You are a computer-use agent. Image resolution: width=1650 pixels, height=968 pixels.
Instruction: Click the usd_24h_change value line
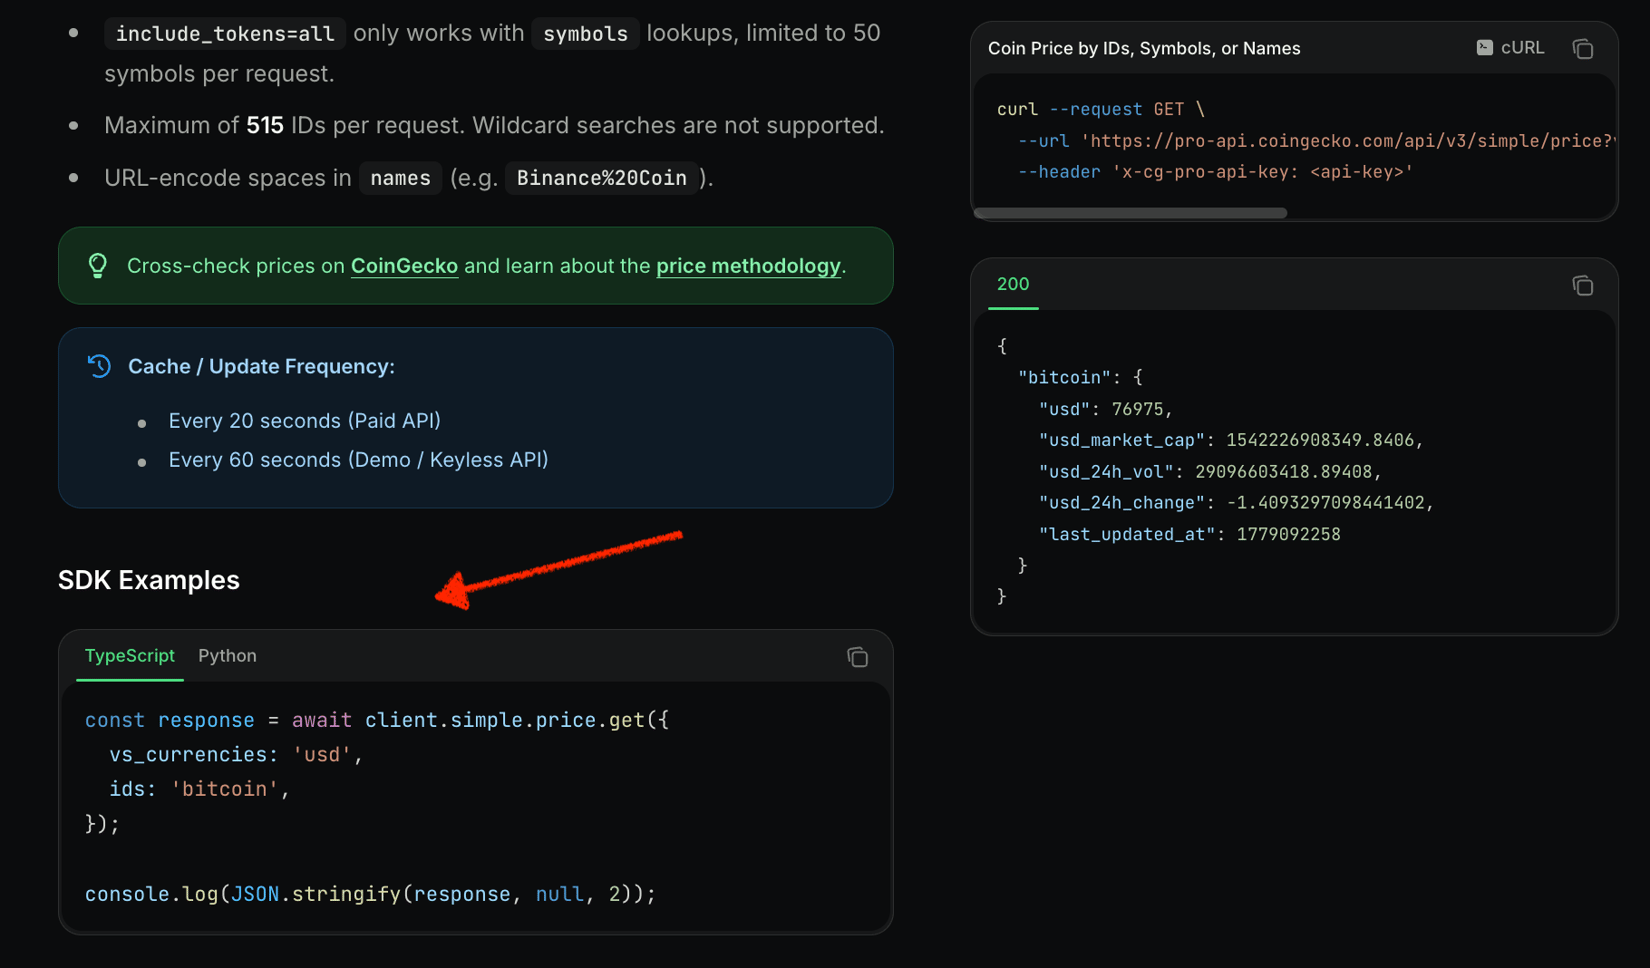1236,503
